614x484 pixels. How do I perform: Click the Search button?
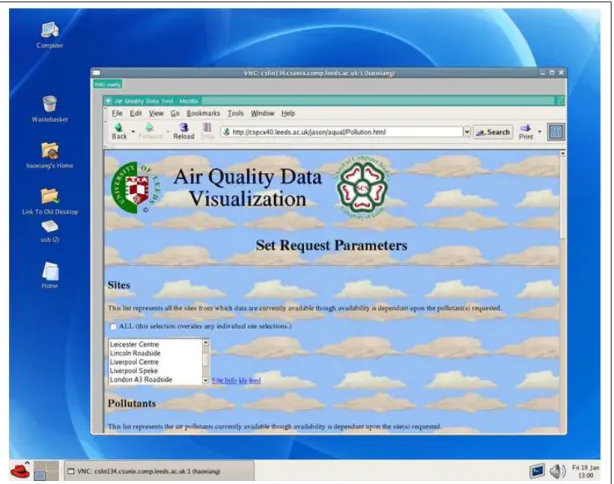[493, 132]
